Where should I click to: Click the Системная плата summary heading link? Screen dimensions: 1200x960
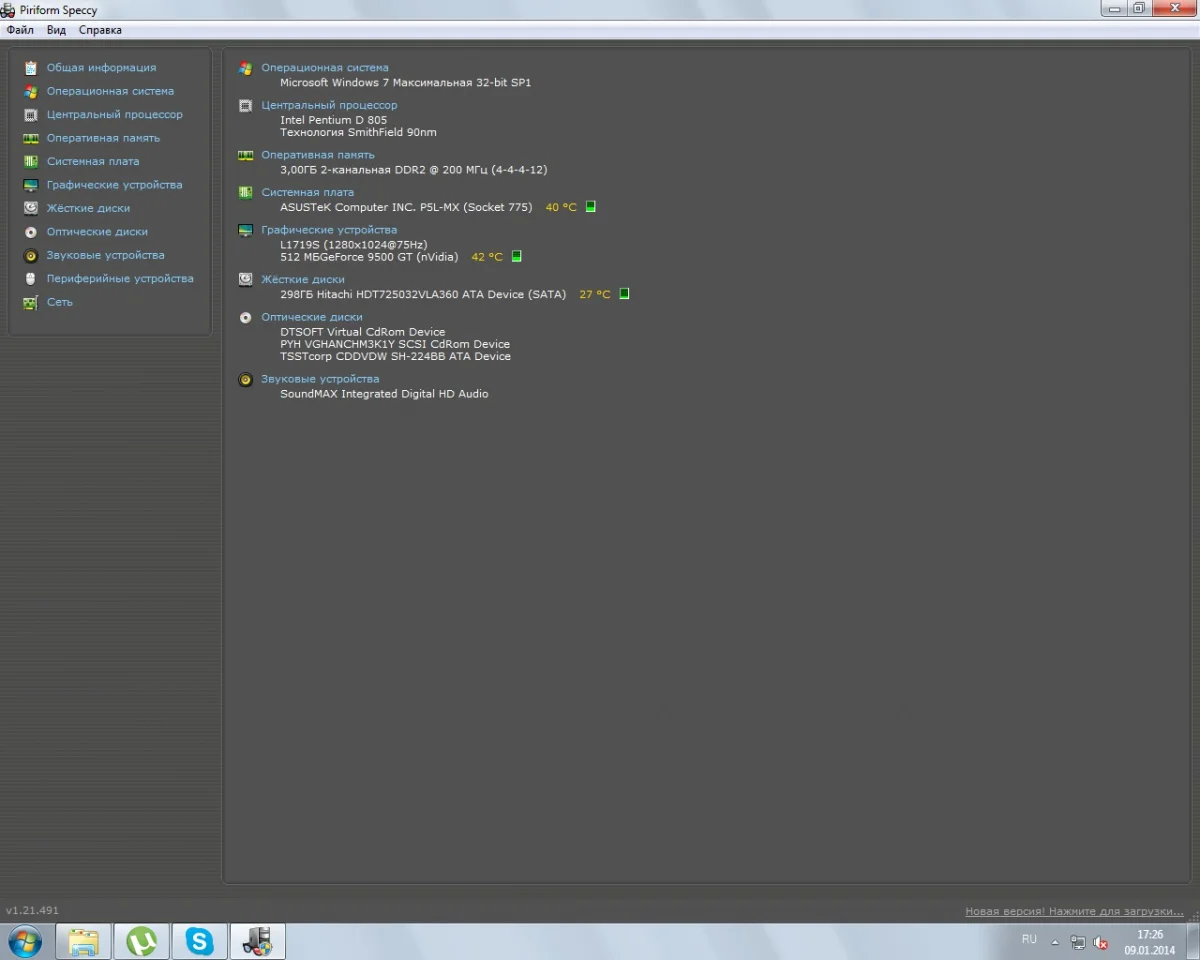pos(308,192)
